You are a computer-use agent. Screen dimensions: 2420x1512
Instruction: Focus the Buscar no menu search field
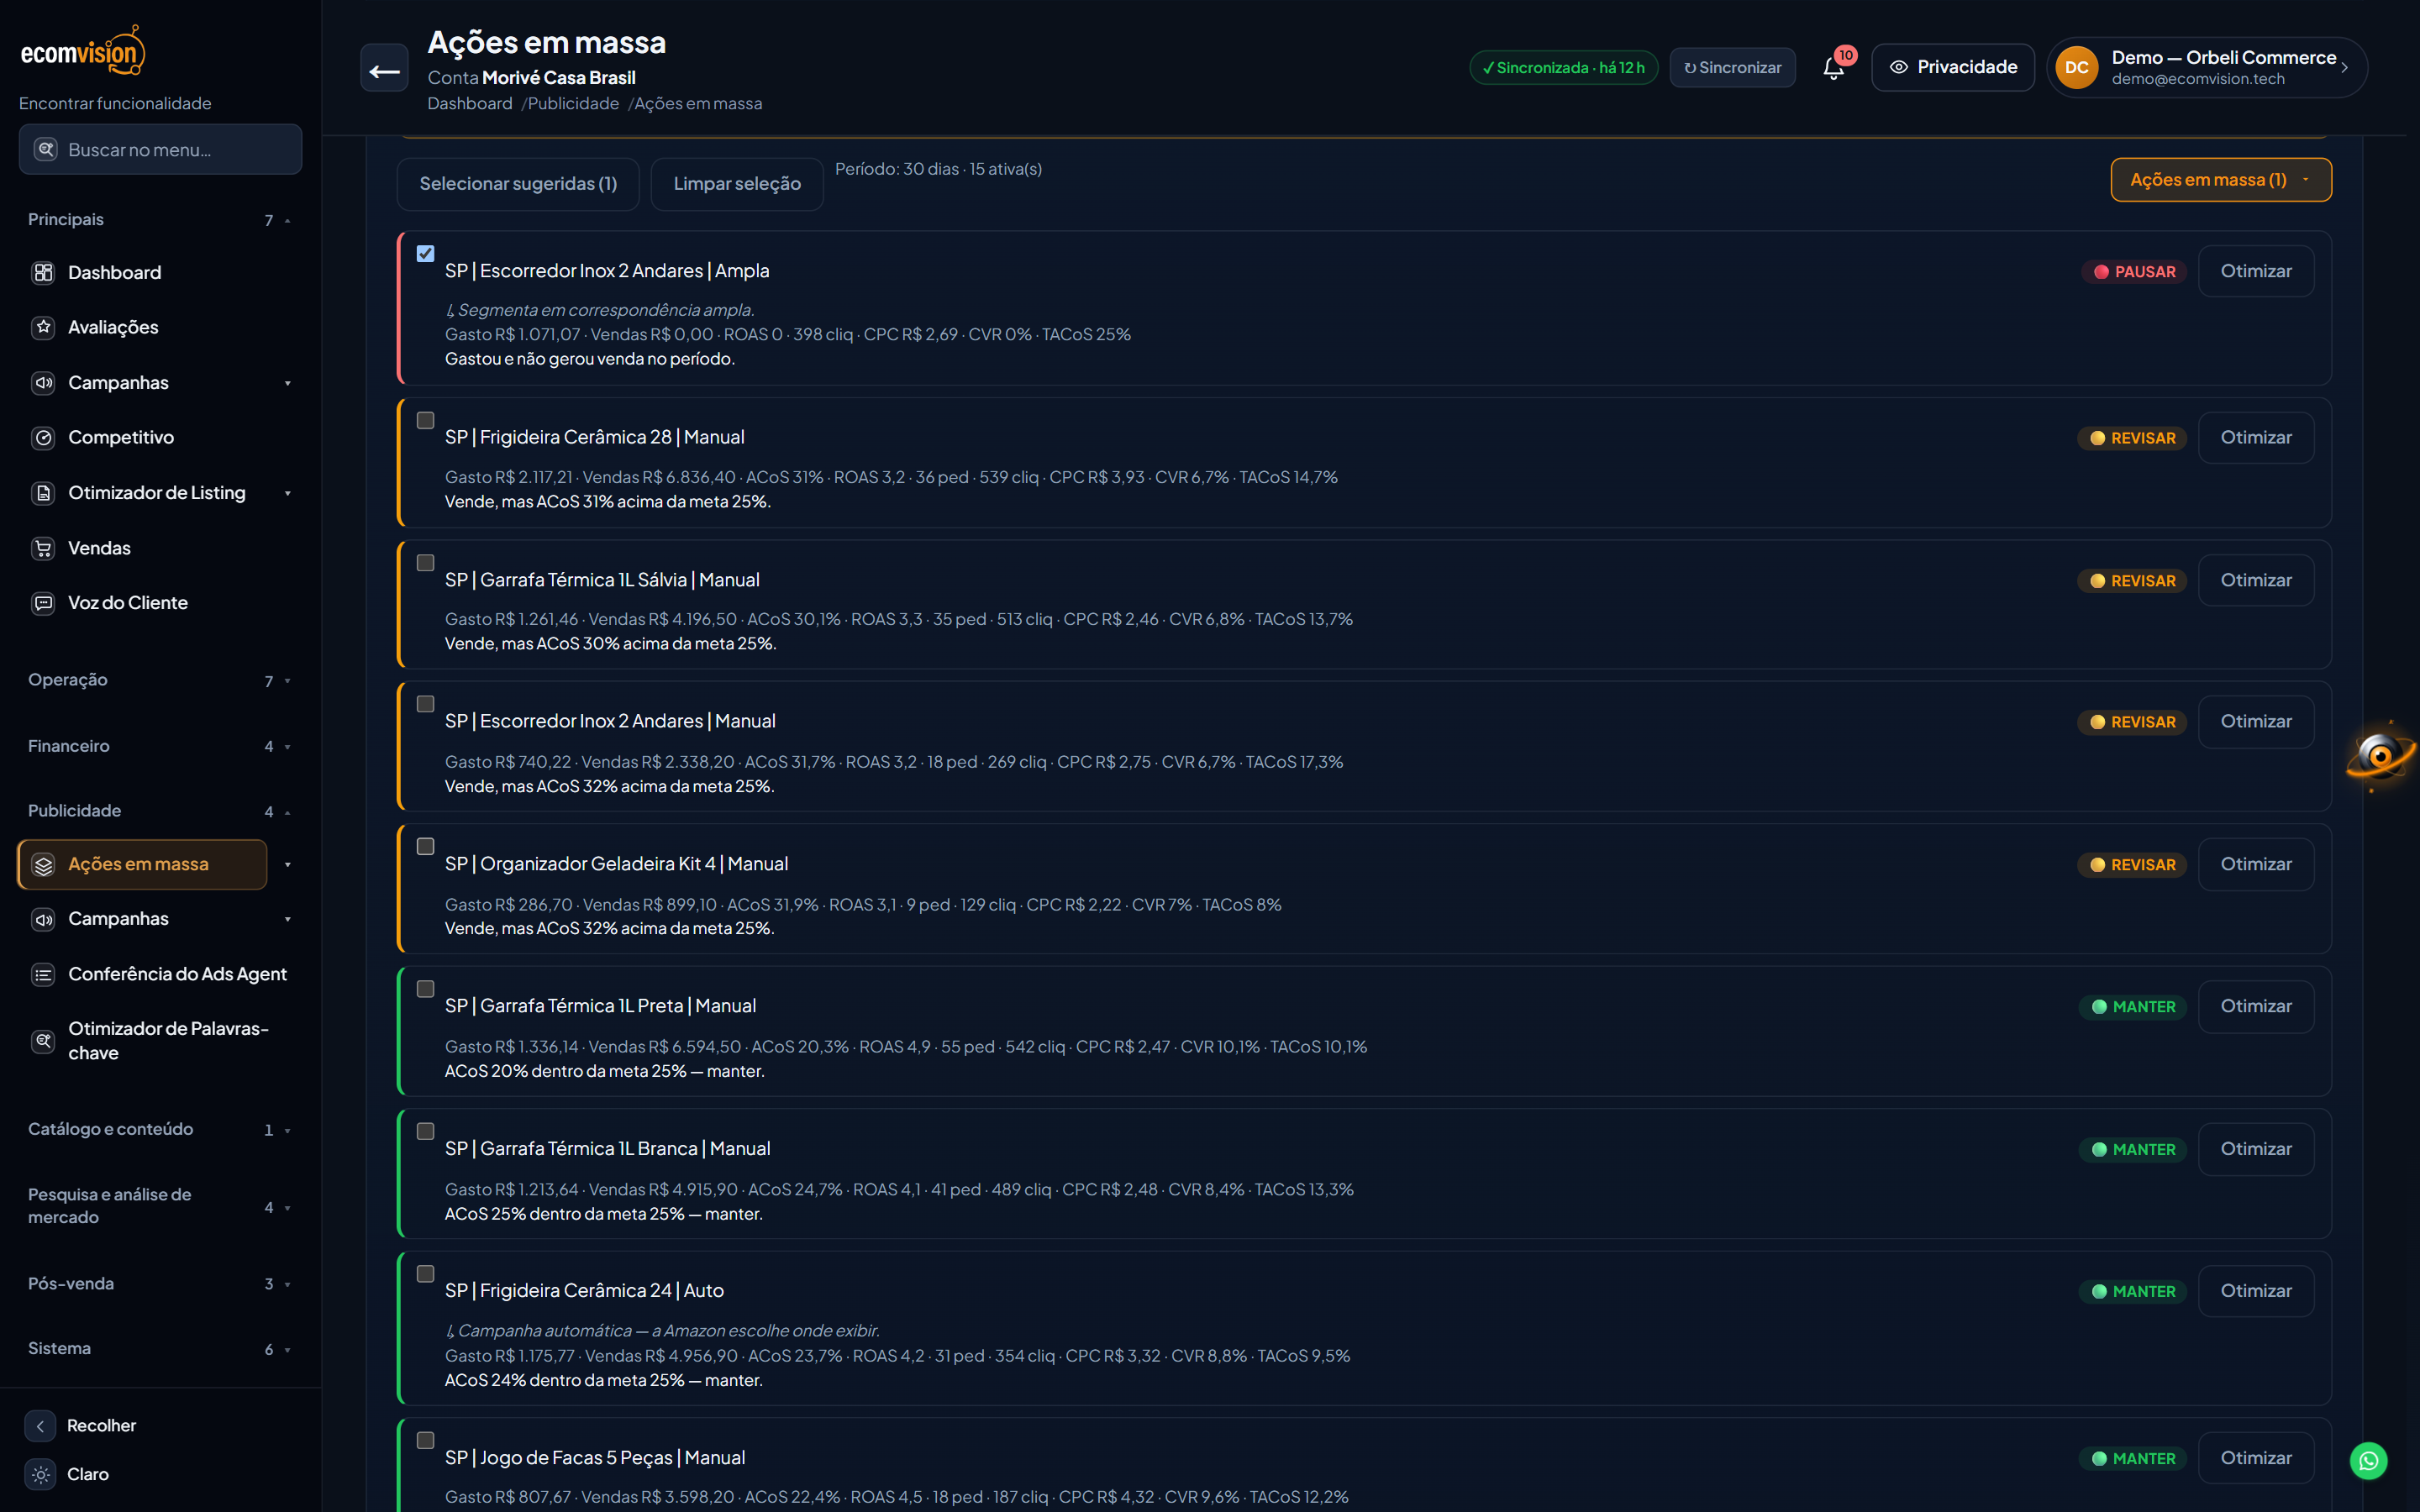click(160, 150)
